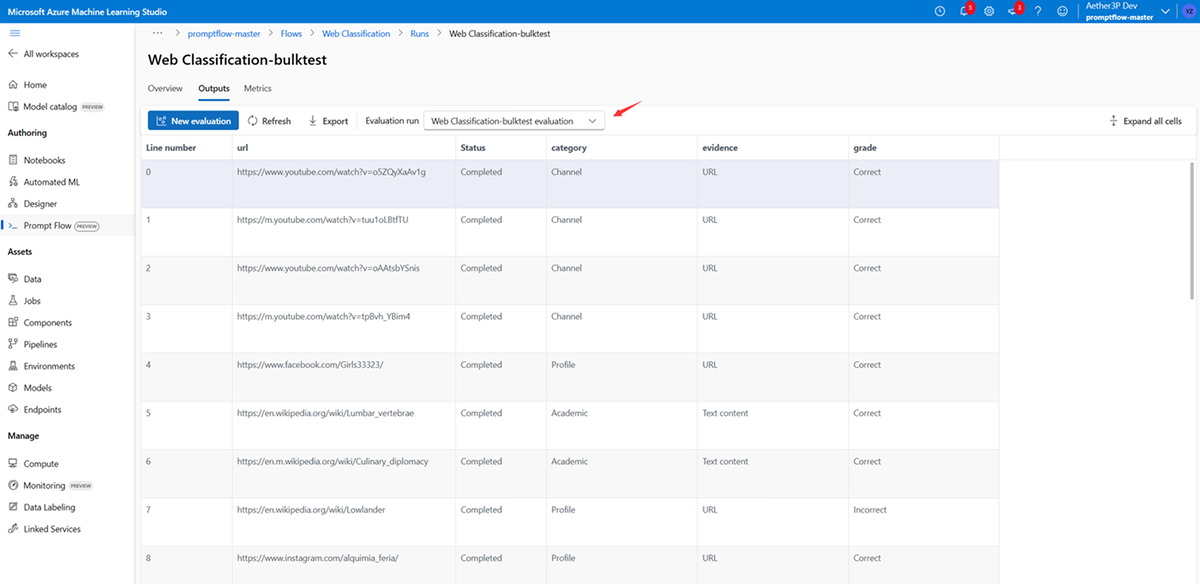
Task: Open the Flows breadcrumb link
Action: (291, 34)
